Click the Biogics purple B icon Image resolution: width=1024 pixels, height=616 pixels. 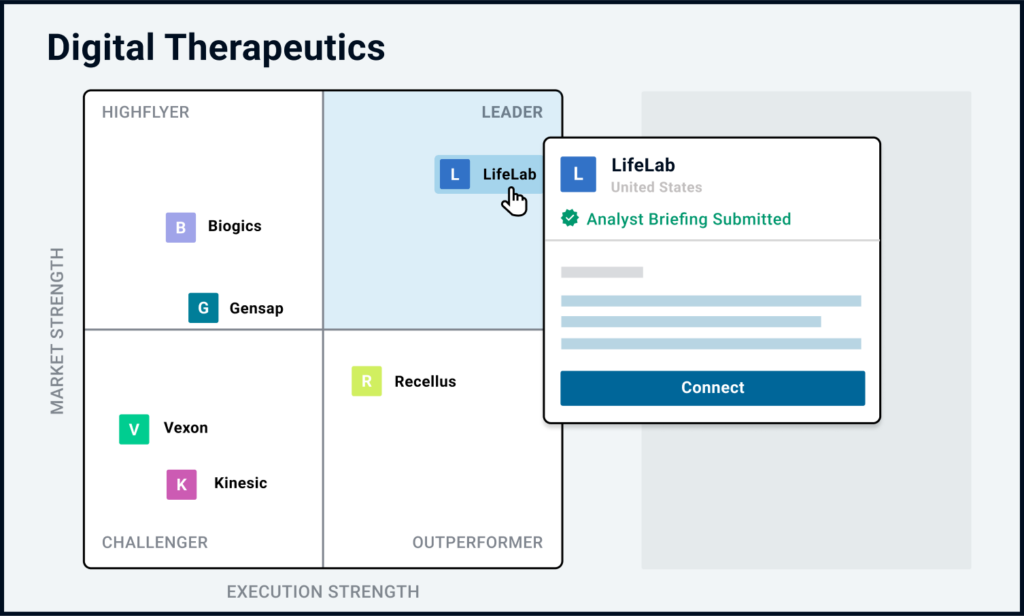[181, 227]
